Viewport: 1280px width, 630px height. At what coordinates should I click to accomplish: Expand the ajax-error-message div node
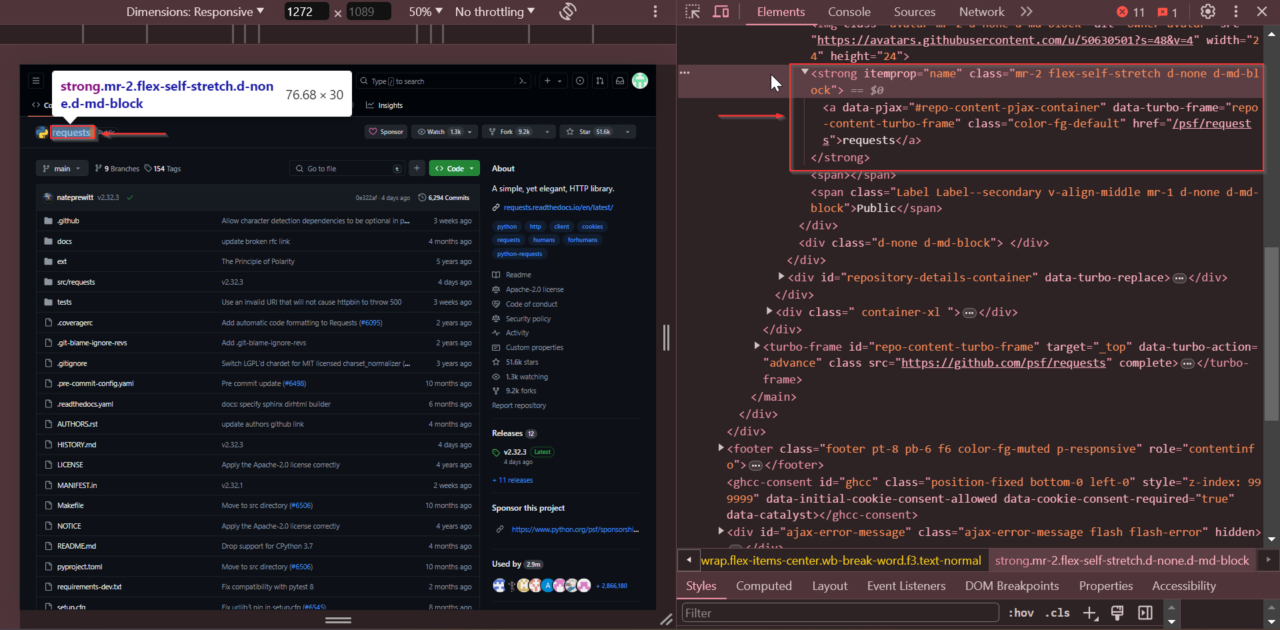click(x=721, y=532)
